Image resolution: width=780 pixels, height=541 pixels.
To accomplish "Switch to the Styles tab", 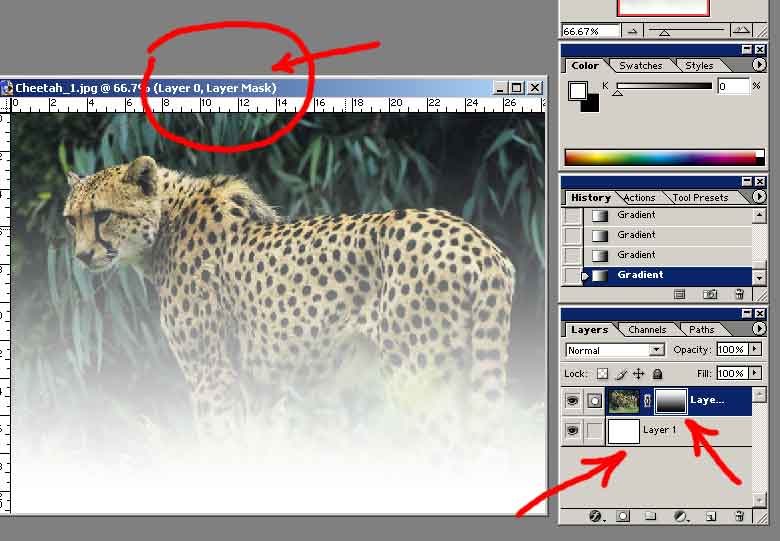I will (699, 66).
